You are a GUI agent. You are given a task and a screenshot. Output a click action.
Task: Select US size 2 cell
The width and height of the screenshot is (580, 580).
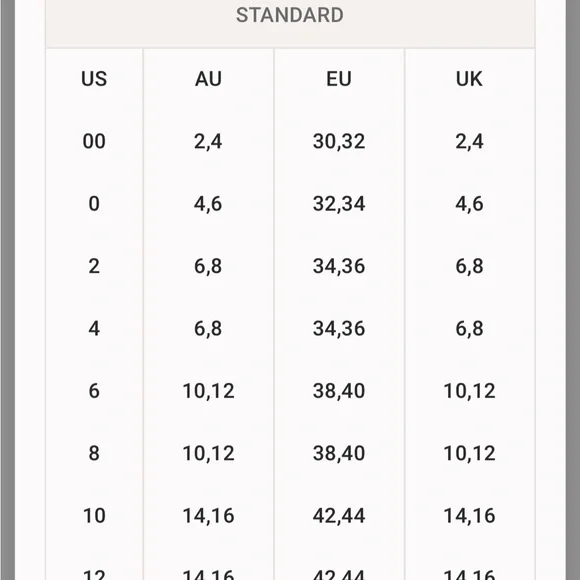pos(94,266)
